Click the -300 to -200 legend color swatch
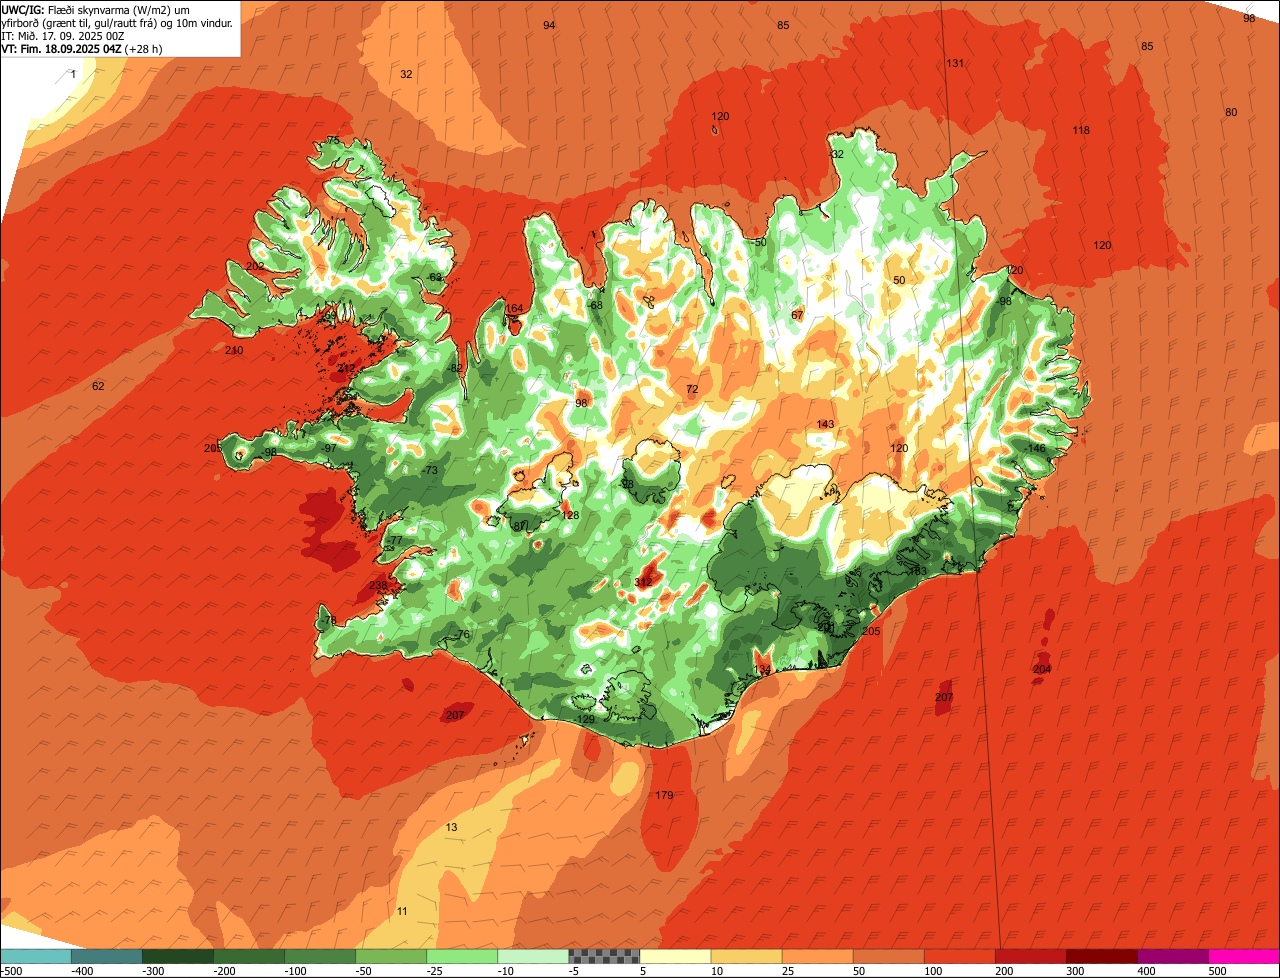The image size is (1280, 978). pyautogui.click(x=178, y=956)
